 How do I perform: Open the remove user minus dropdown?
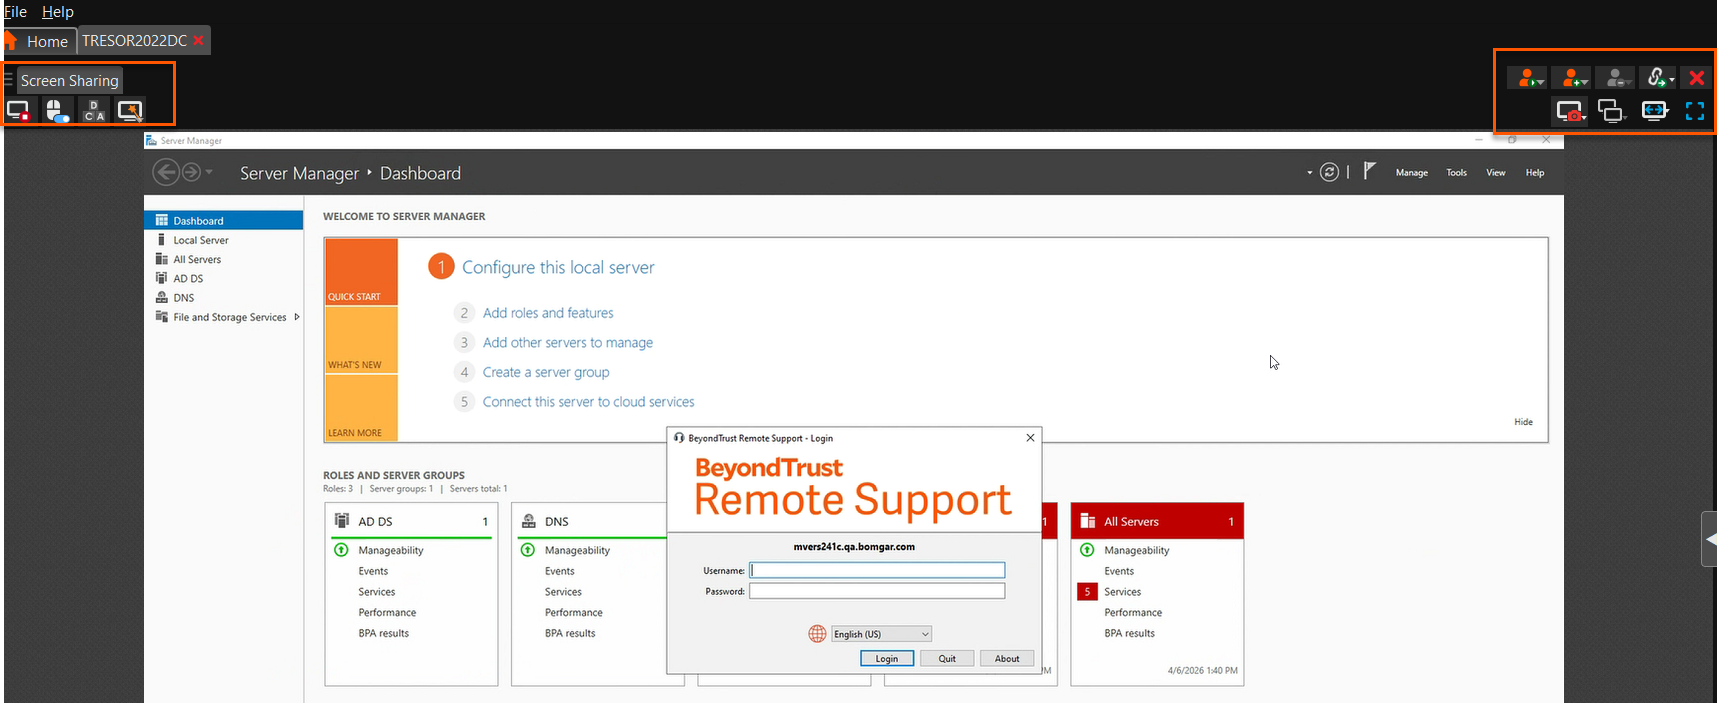pyautogui.click(x=1617, y=78)
